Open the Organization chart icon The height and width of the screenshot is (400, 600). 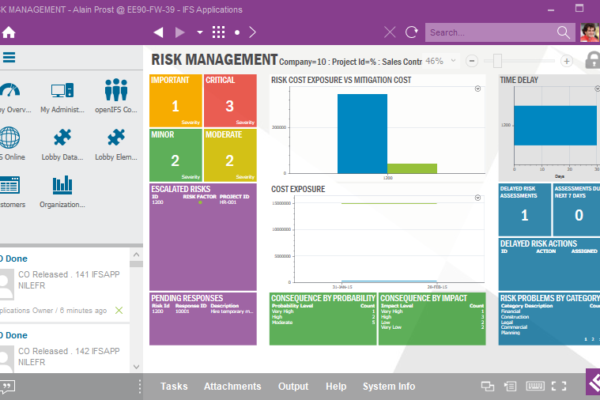[63, 190]
